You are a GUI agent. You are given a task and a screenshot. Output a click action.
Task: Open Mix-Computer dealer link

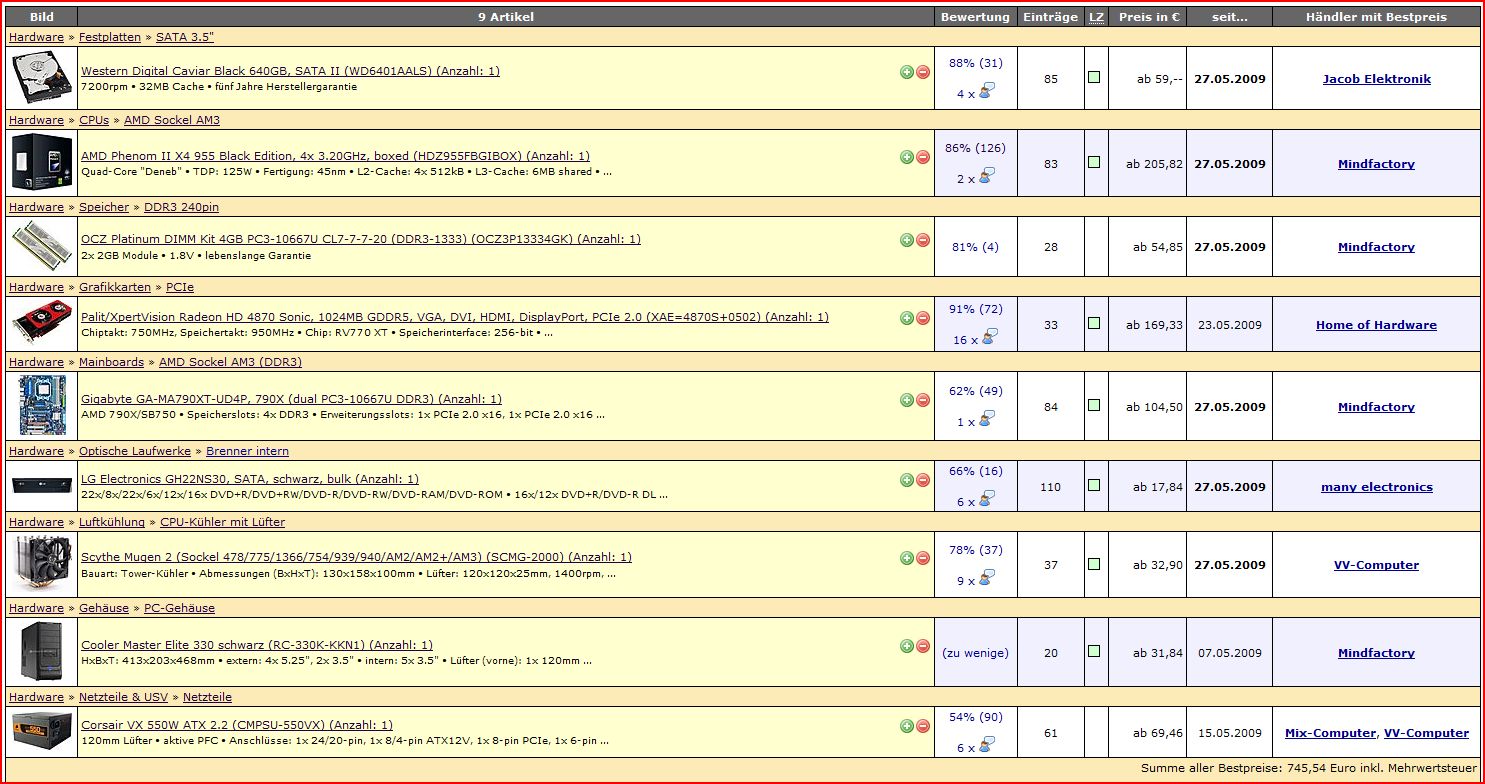(x=1330, y=733)
